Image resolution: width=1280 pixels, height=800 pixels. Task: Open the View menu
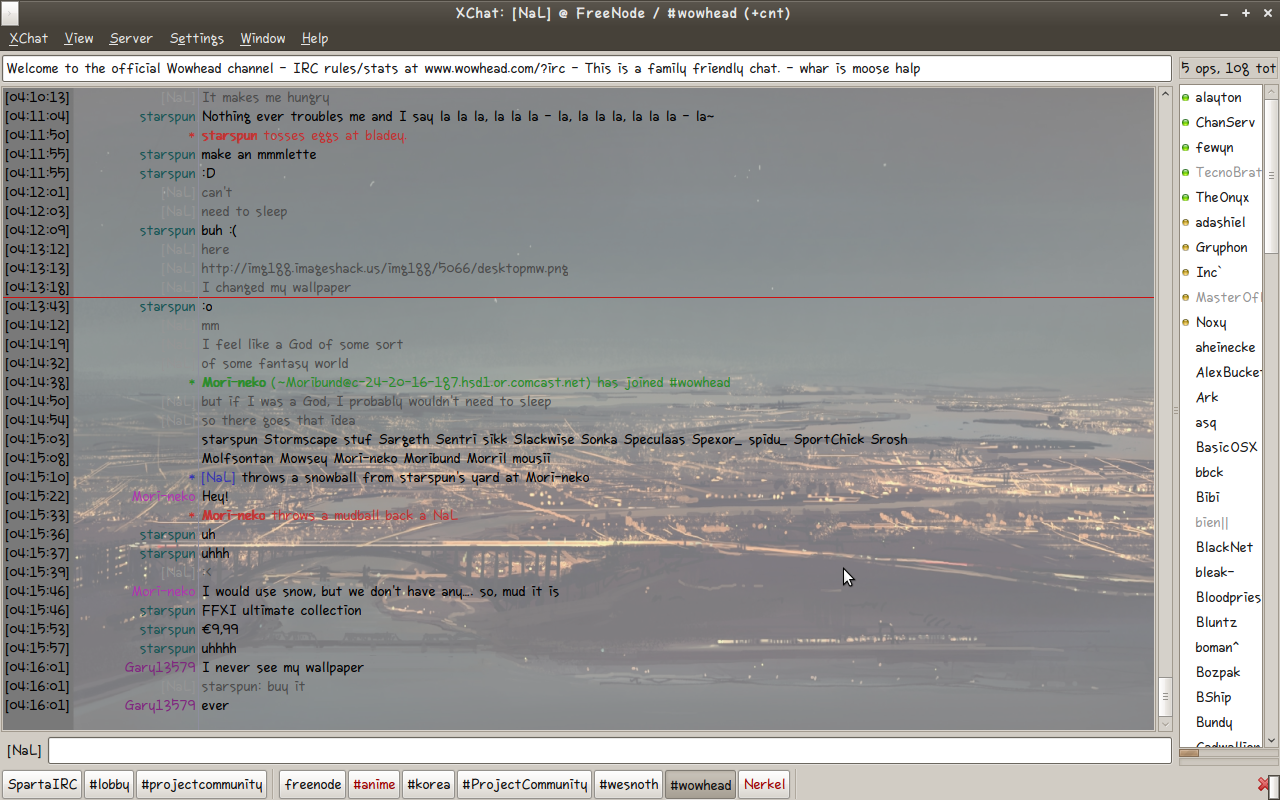point(79,38)
